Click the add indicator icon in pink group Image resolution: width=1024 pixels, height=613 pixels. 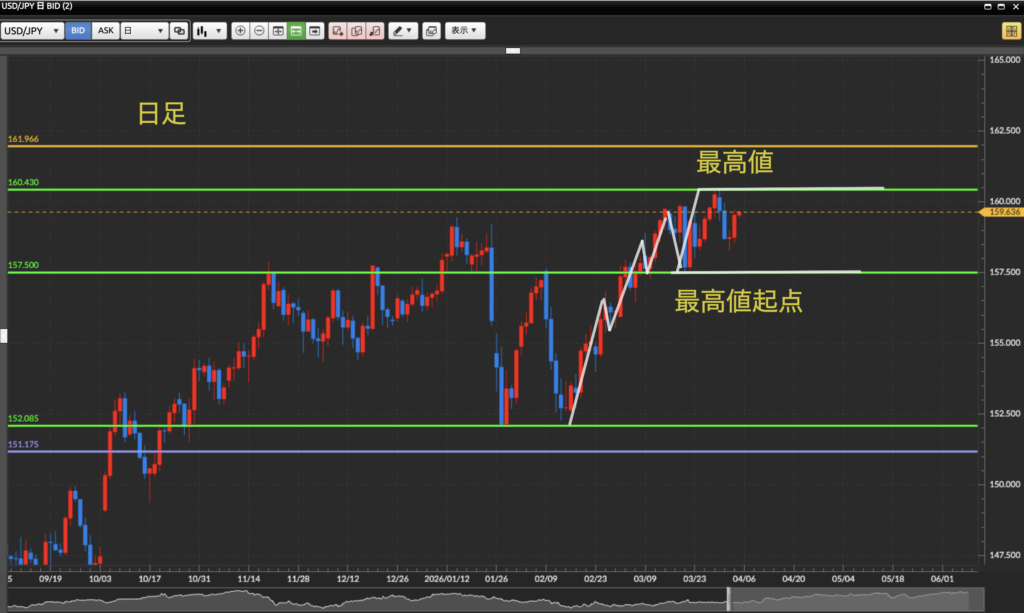click(338, 31)
